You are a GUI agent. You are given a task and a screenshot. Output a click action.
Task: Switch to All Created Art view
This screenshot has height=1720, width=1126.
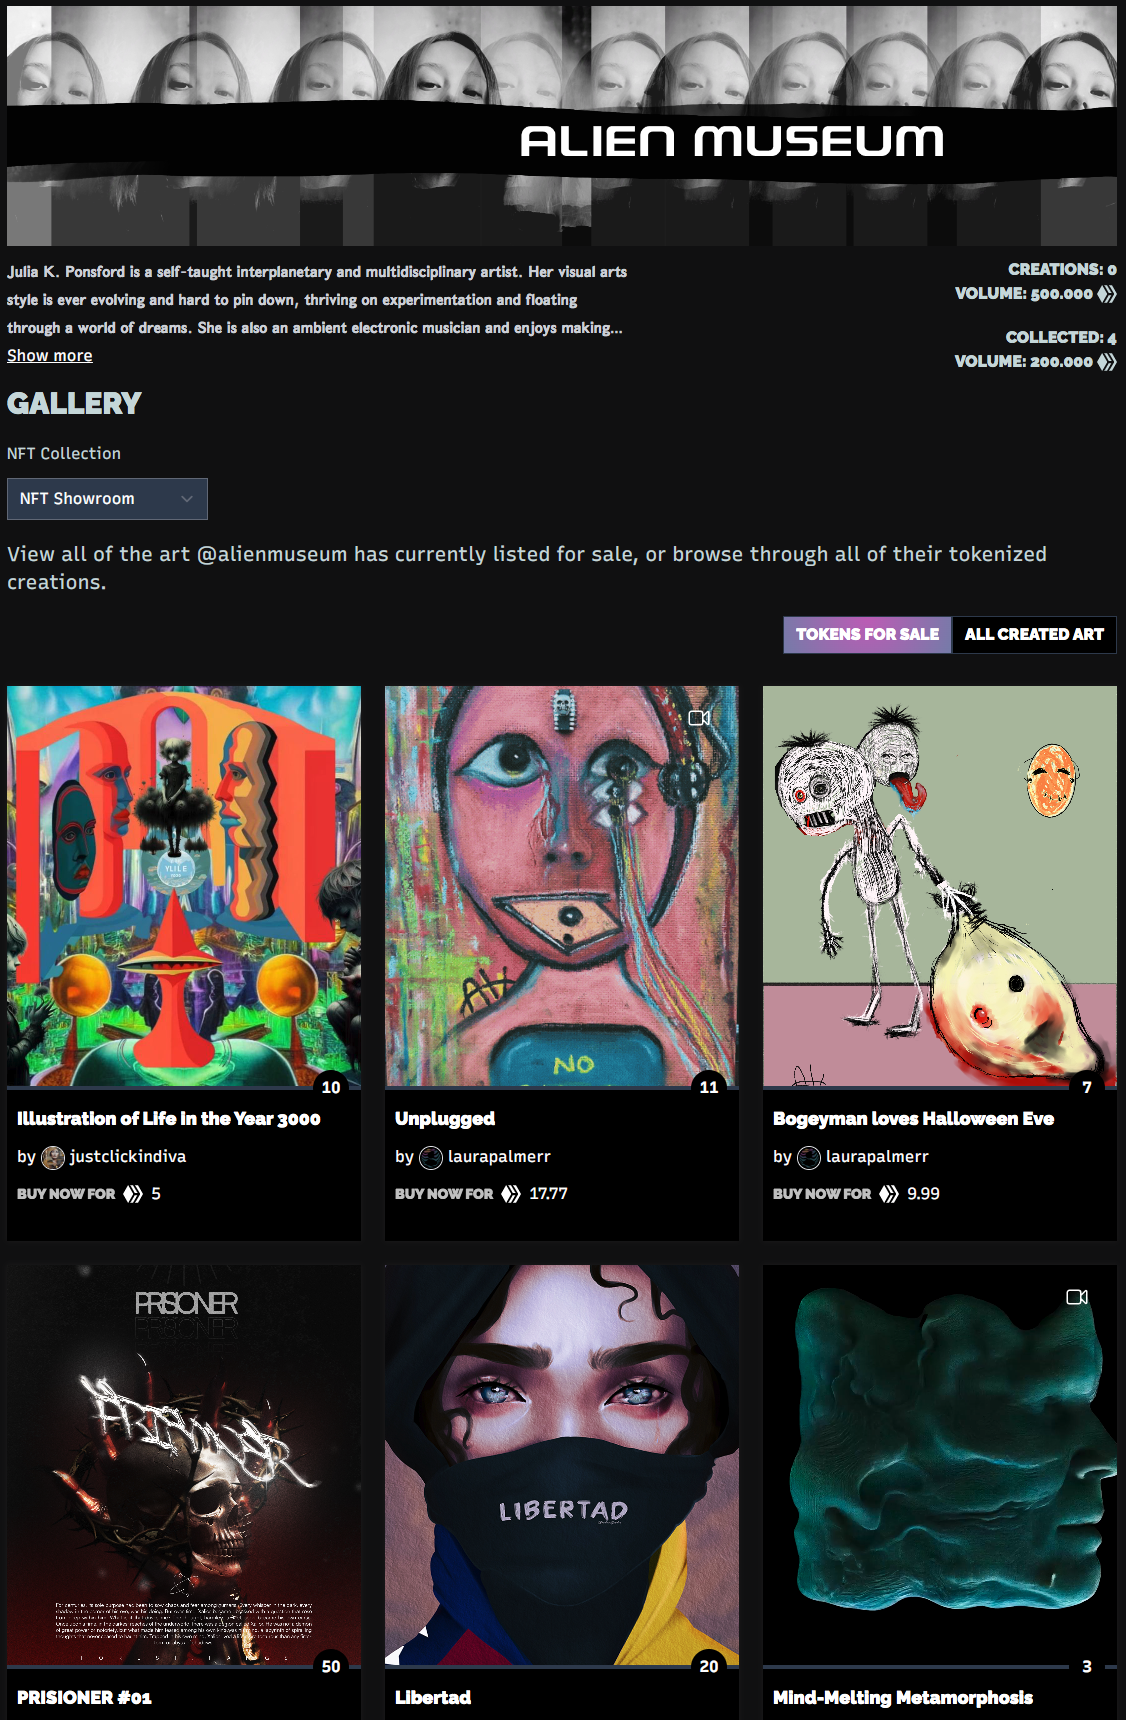[1034, 634]
